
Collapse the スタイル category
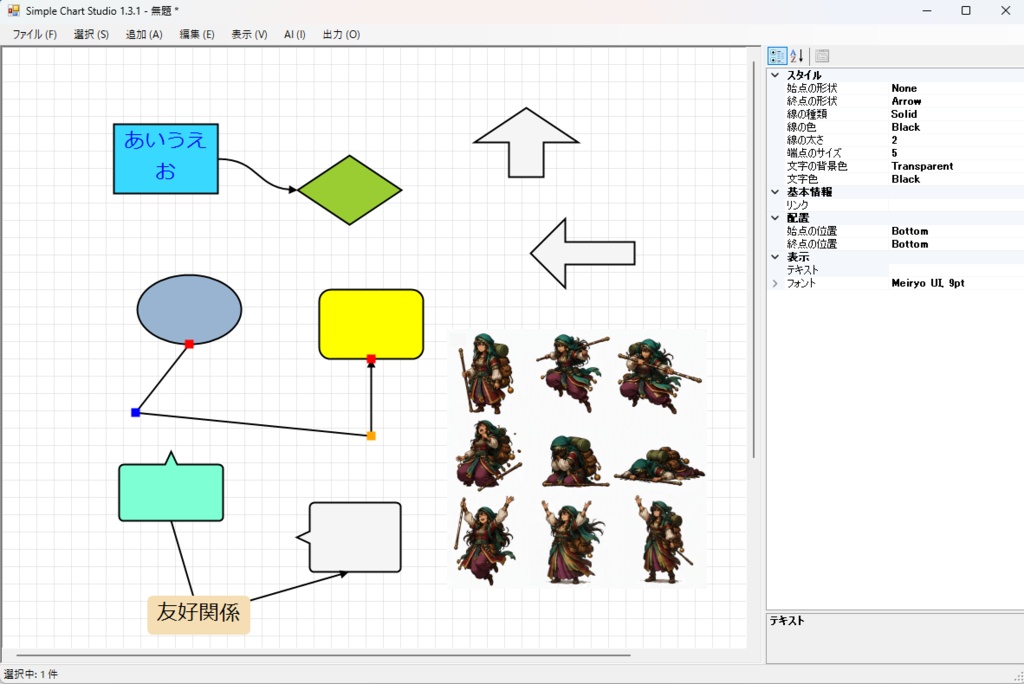click(775, 75)
